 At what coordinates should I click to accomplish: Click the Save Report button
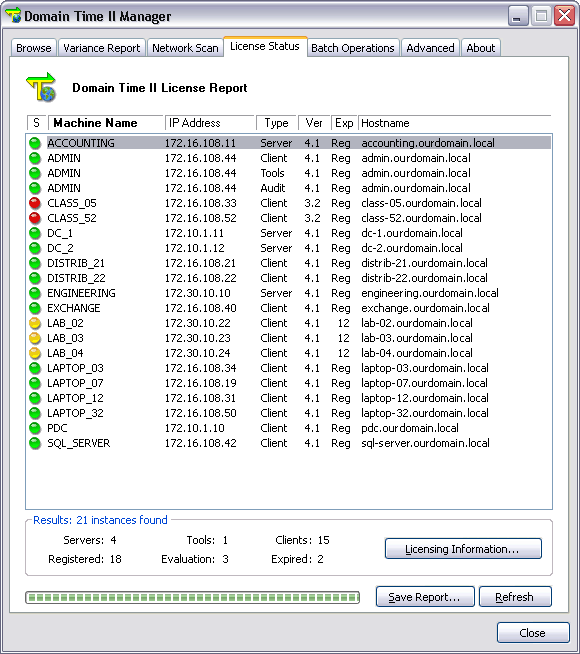pos(425,597)
